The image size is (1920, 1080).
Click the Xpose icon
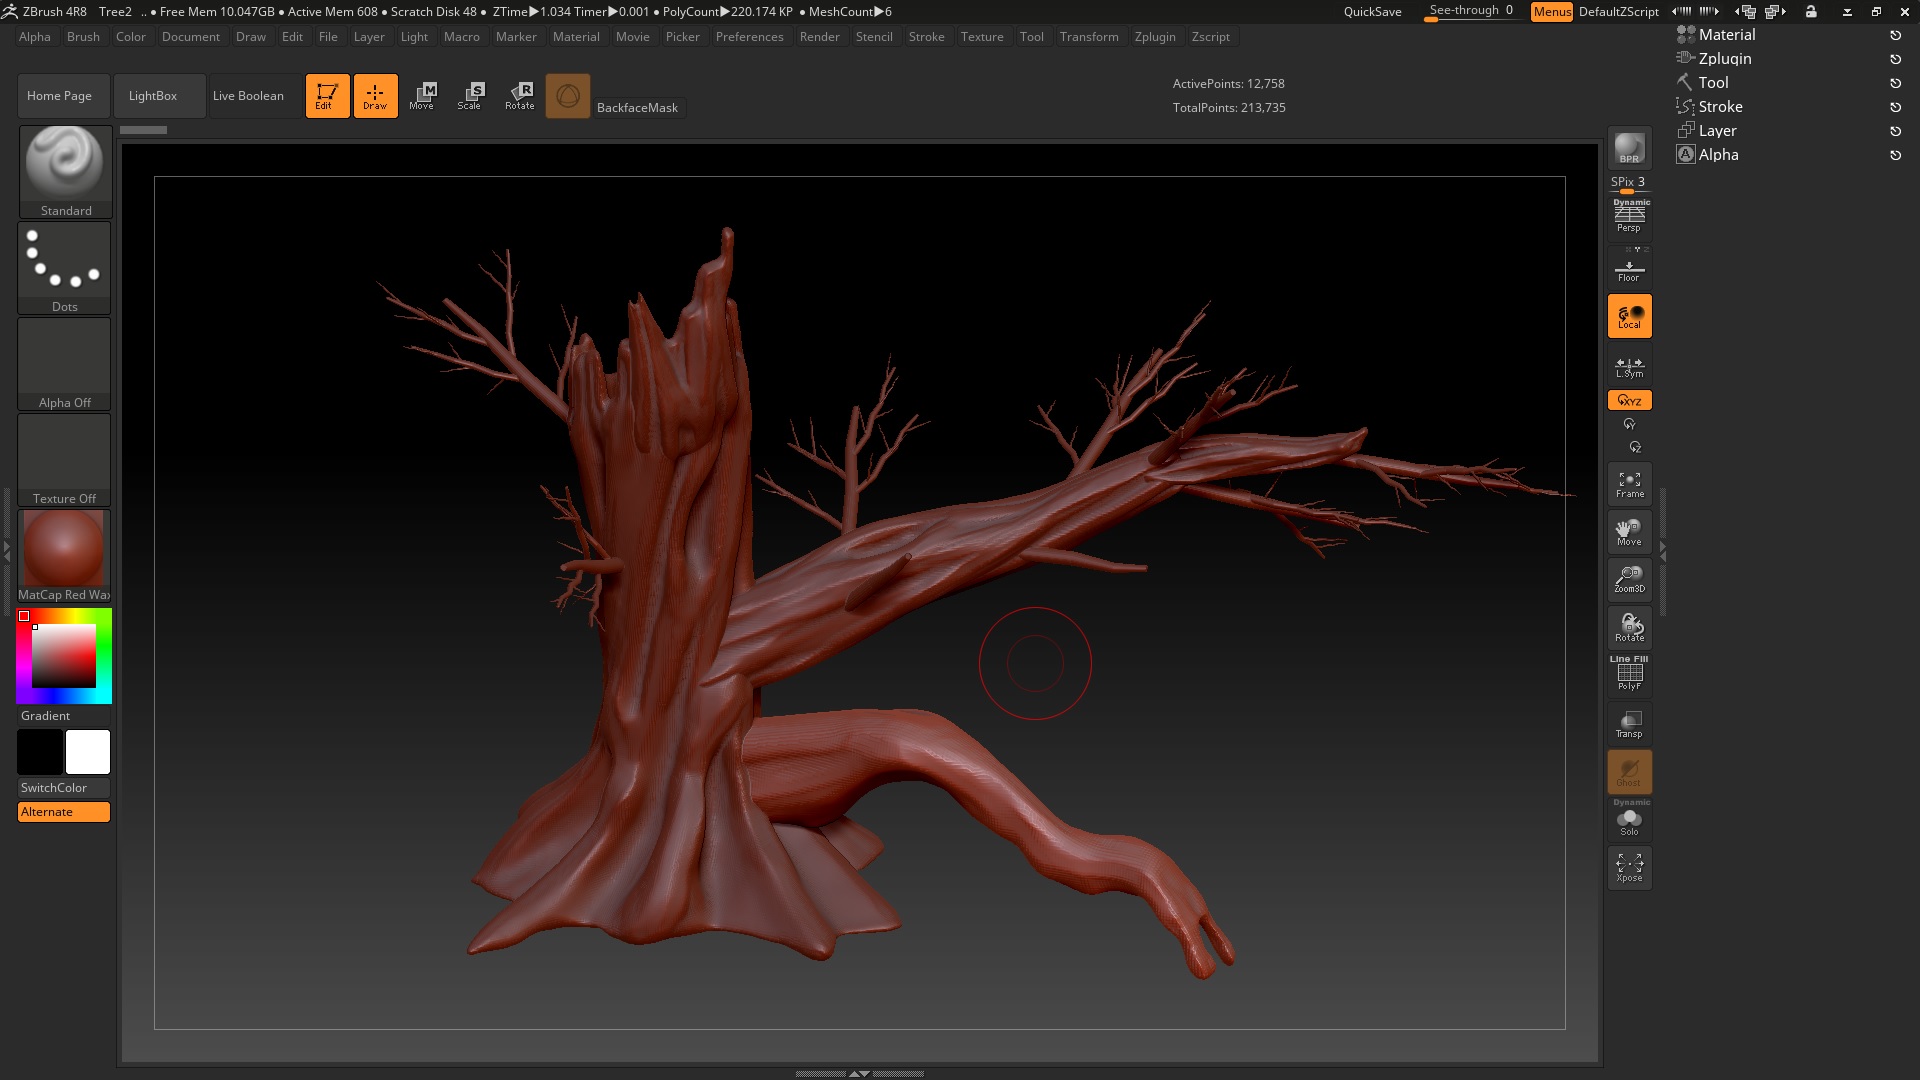coord(1629,867)
